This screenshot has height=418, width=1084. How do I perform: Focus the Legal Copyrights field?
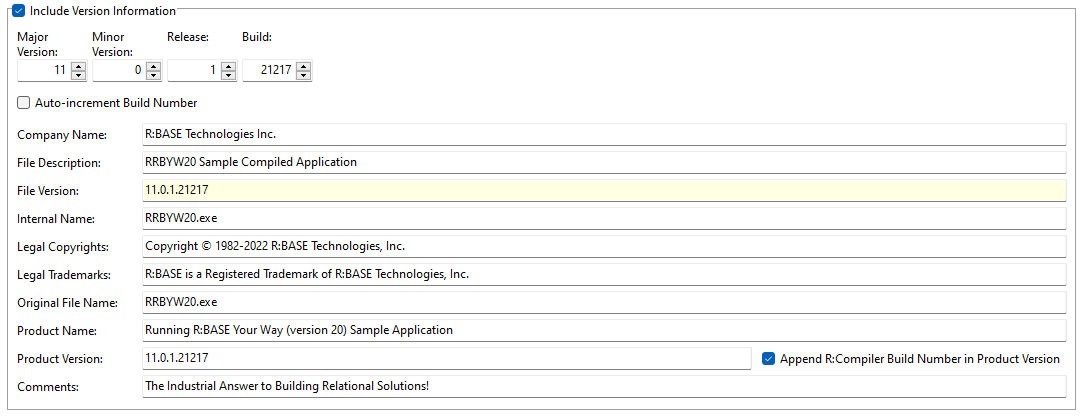click(604, 246)
